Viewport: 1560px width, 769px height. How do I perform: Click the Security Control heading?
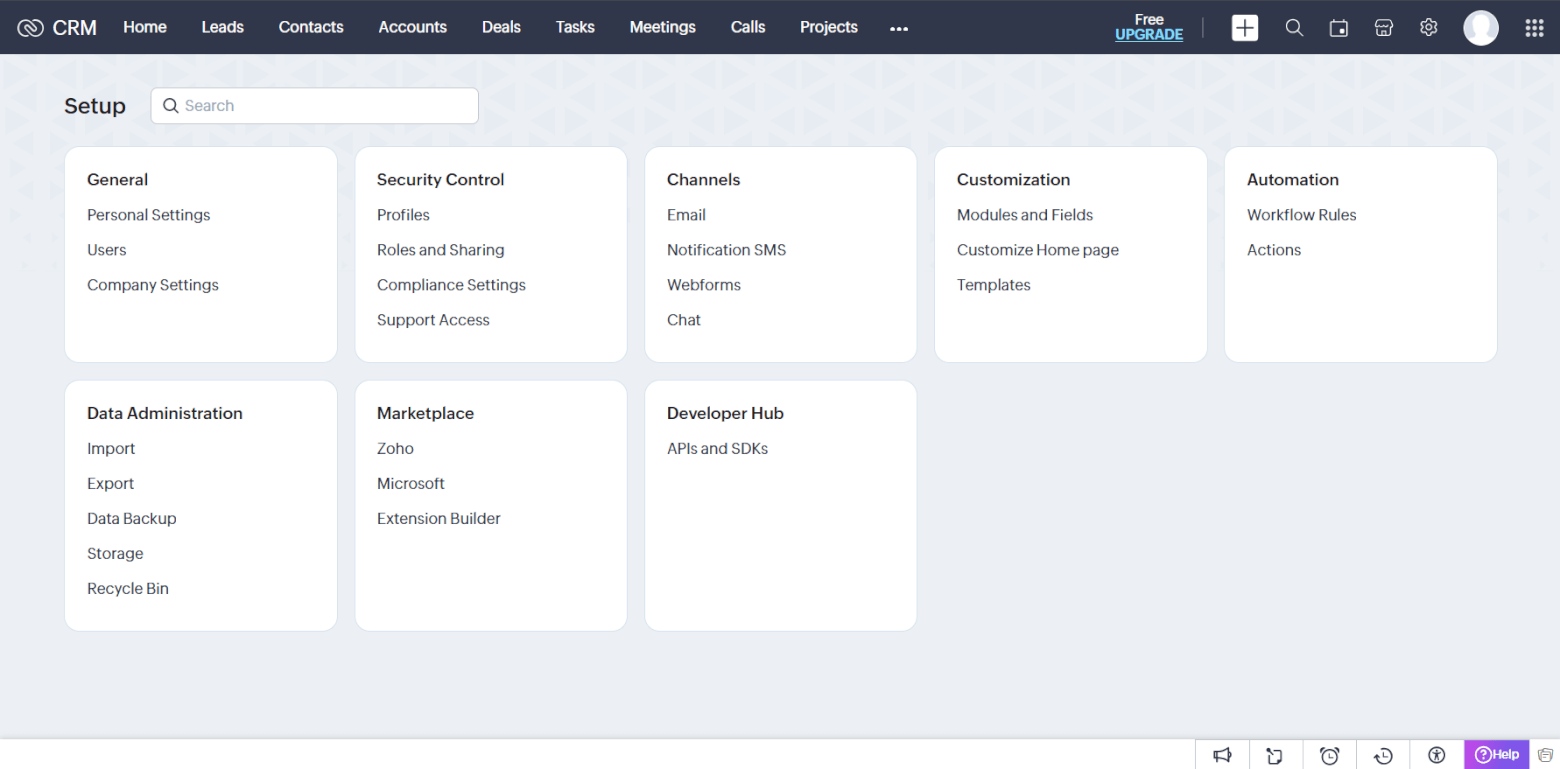pos(441,180)
